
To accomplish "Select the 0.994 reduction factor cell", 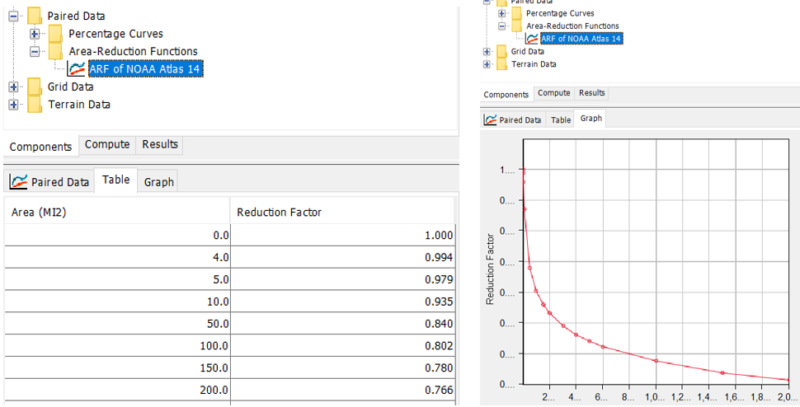I will (x=344, y=257).
